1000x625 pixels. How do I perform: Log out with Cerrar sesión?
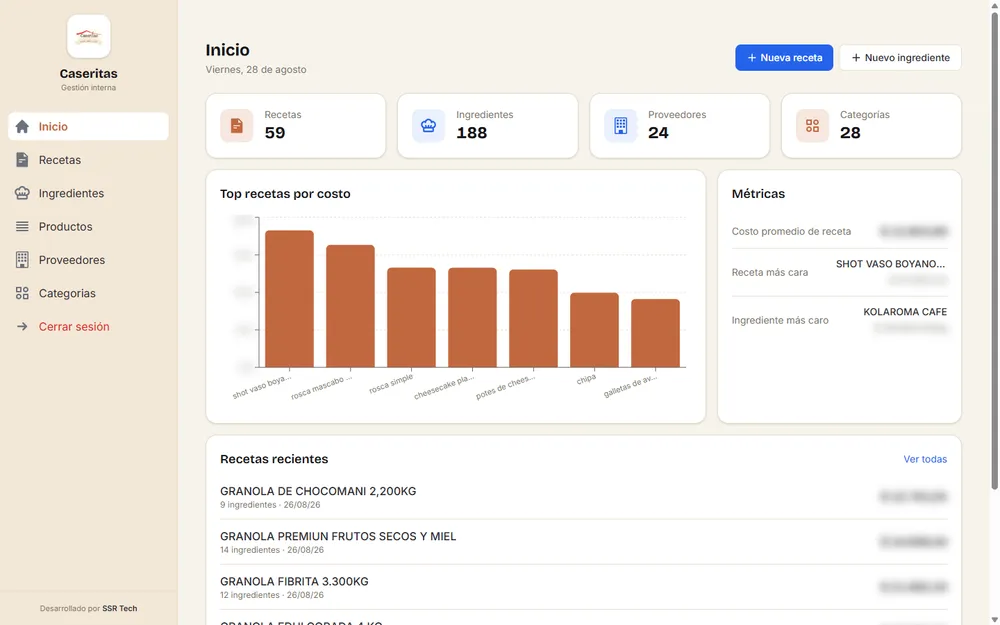89,327
